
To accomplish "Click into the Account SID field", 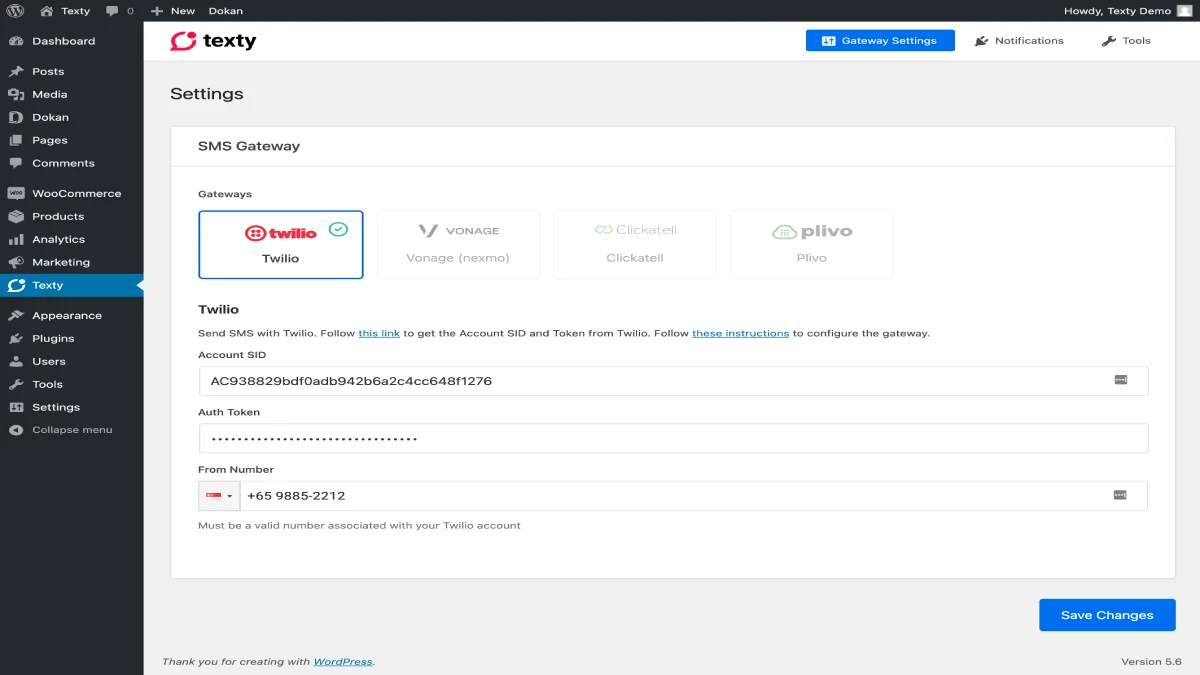I will tap(674, 381).
